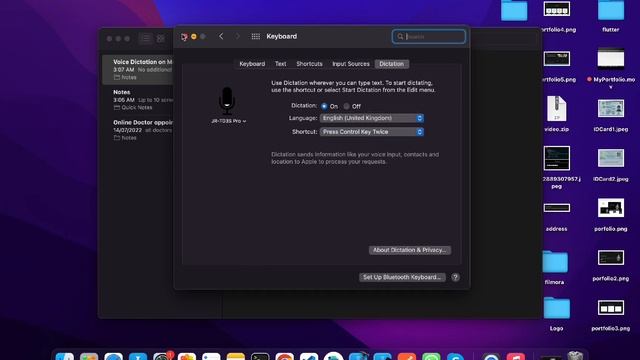Open the Voice Dictation note in Notes window
Screen dimensions: 640x360
138,69
